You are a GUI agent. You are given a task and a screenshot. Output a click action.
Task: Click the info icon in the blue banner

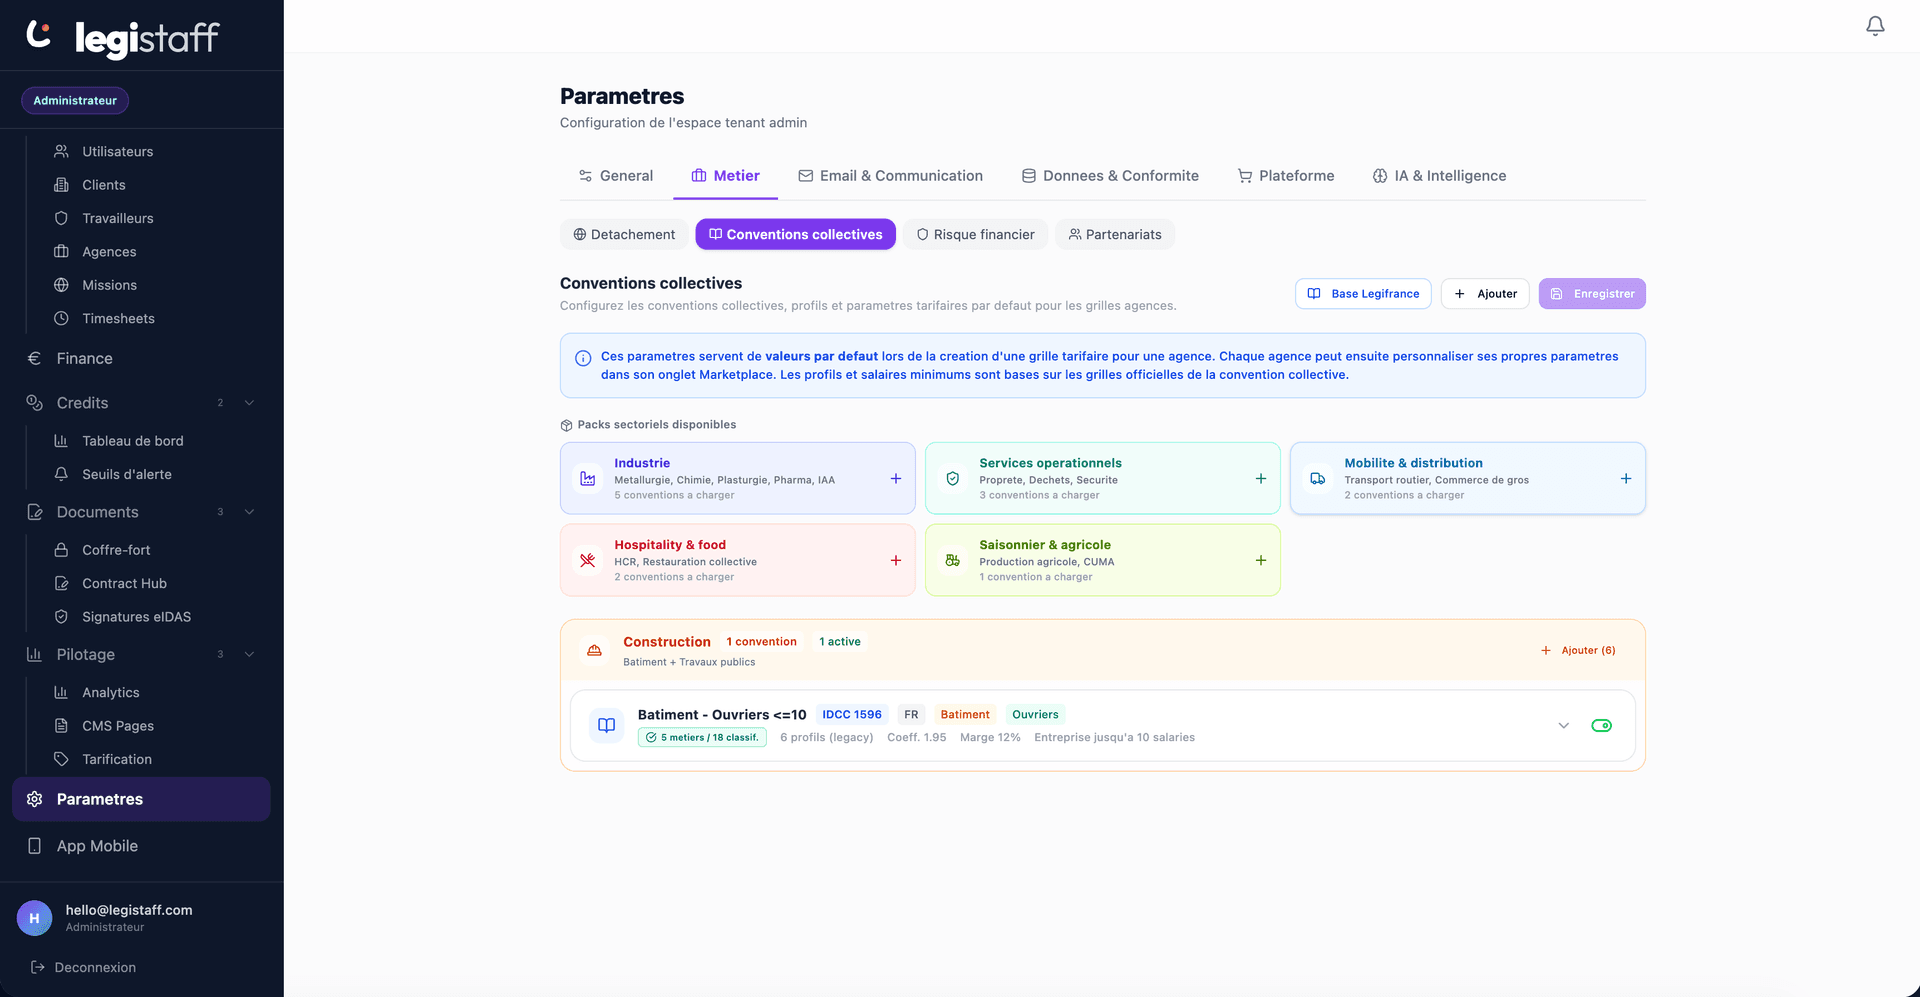(583, 358)
